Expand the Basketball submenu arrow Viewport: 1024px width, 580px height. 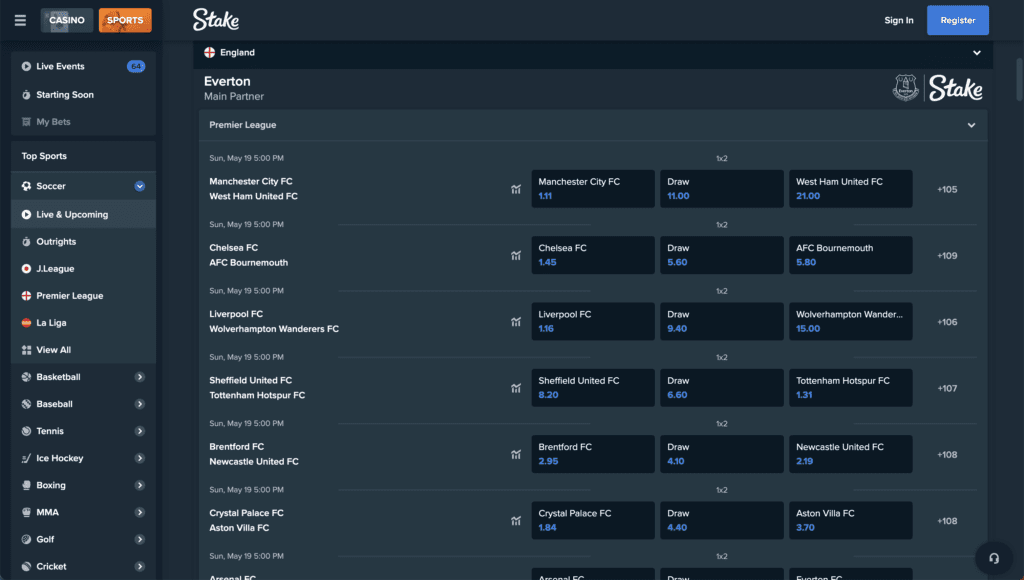coord(140,377)
